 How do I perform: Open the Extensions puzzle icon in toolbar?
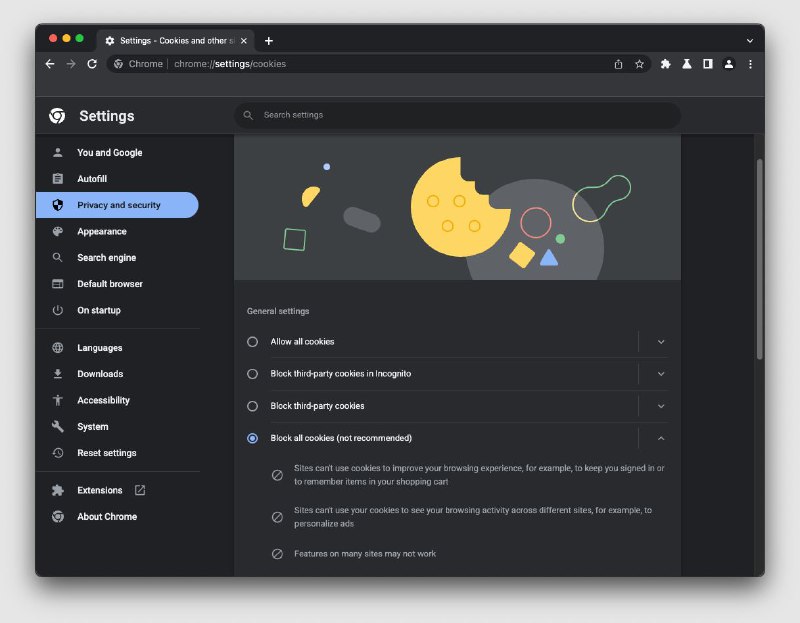point(665,64)
